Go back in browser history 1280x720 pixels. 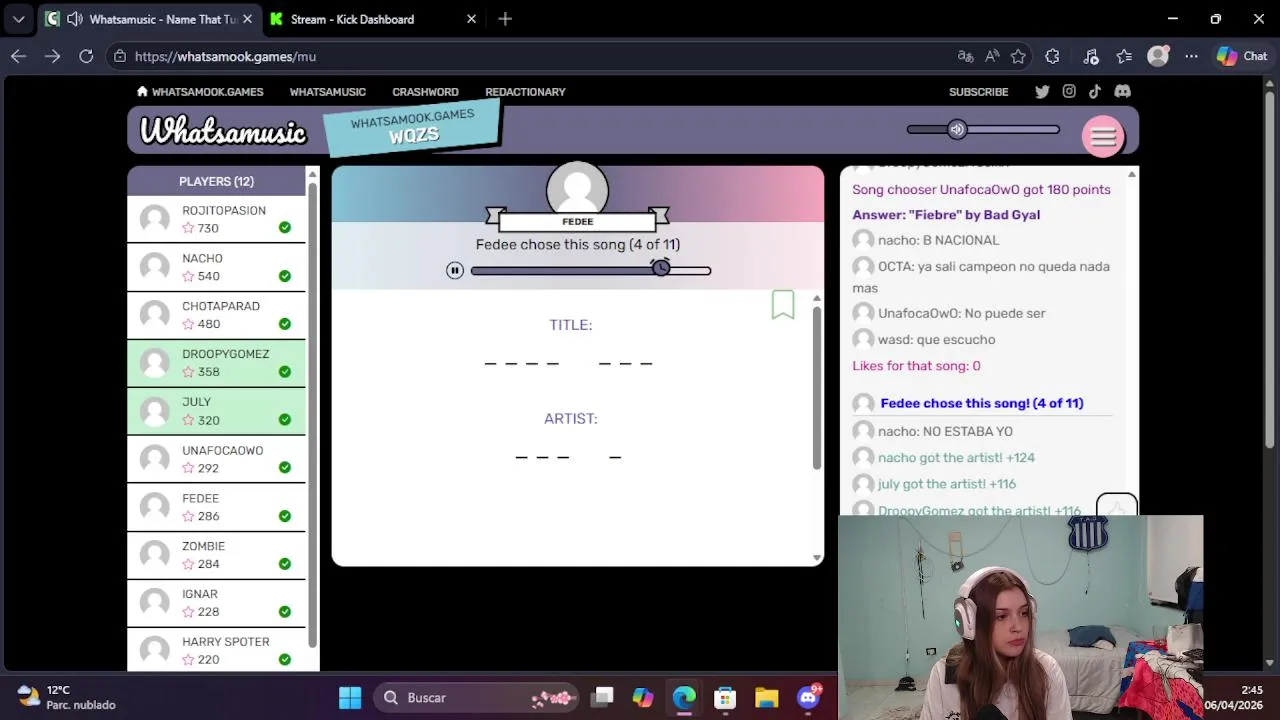coord(18,57)
